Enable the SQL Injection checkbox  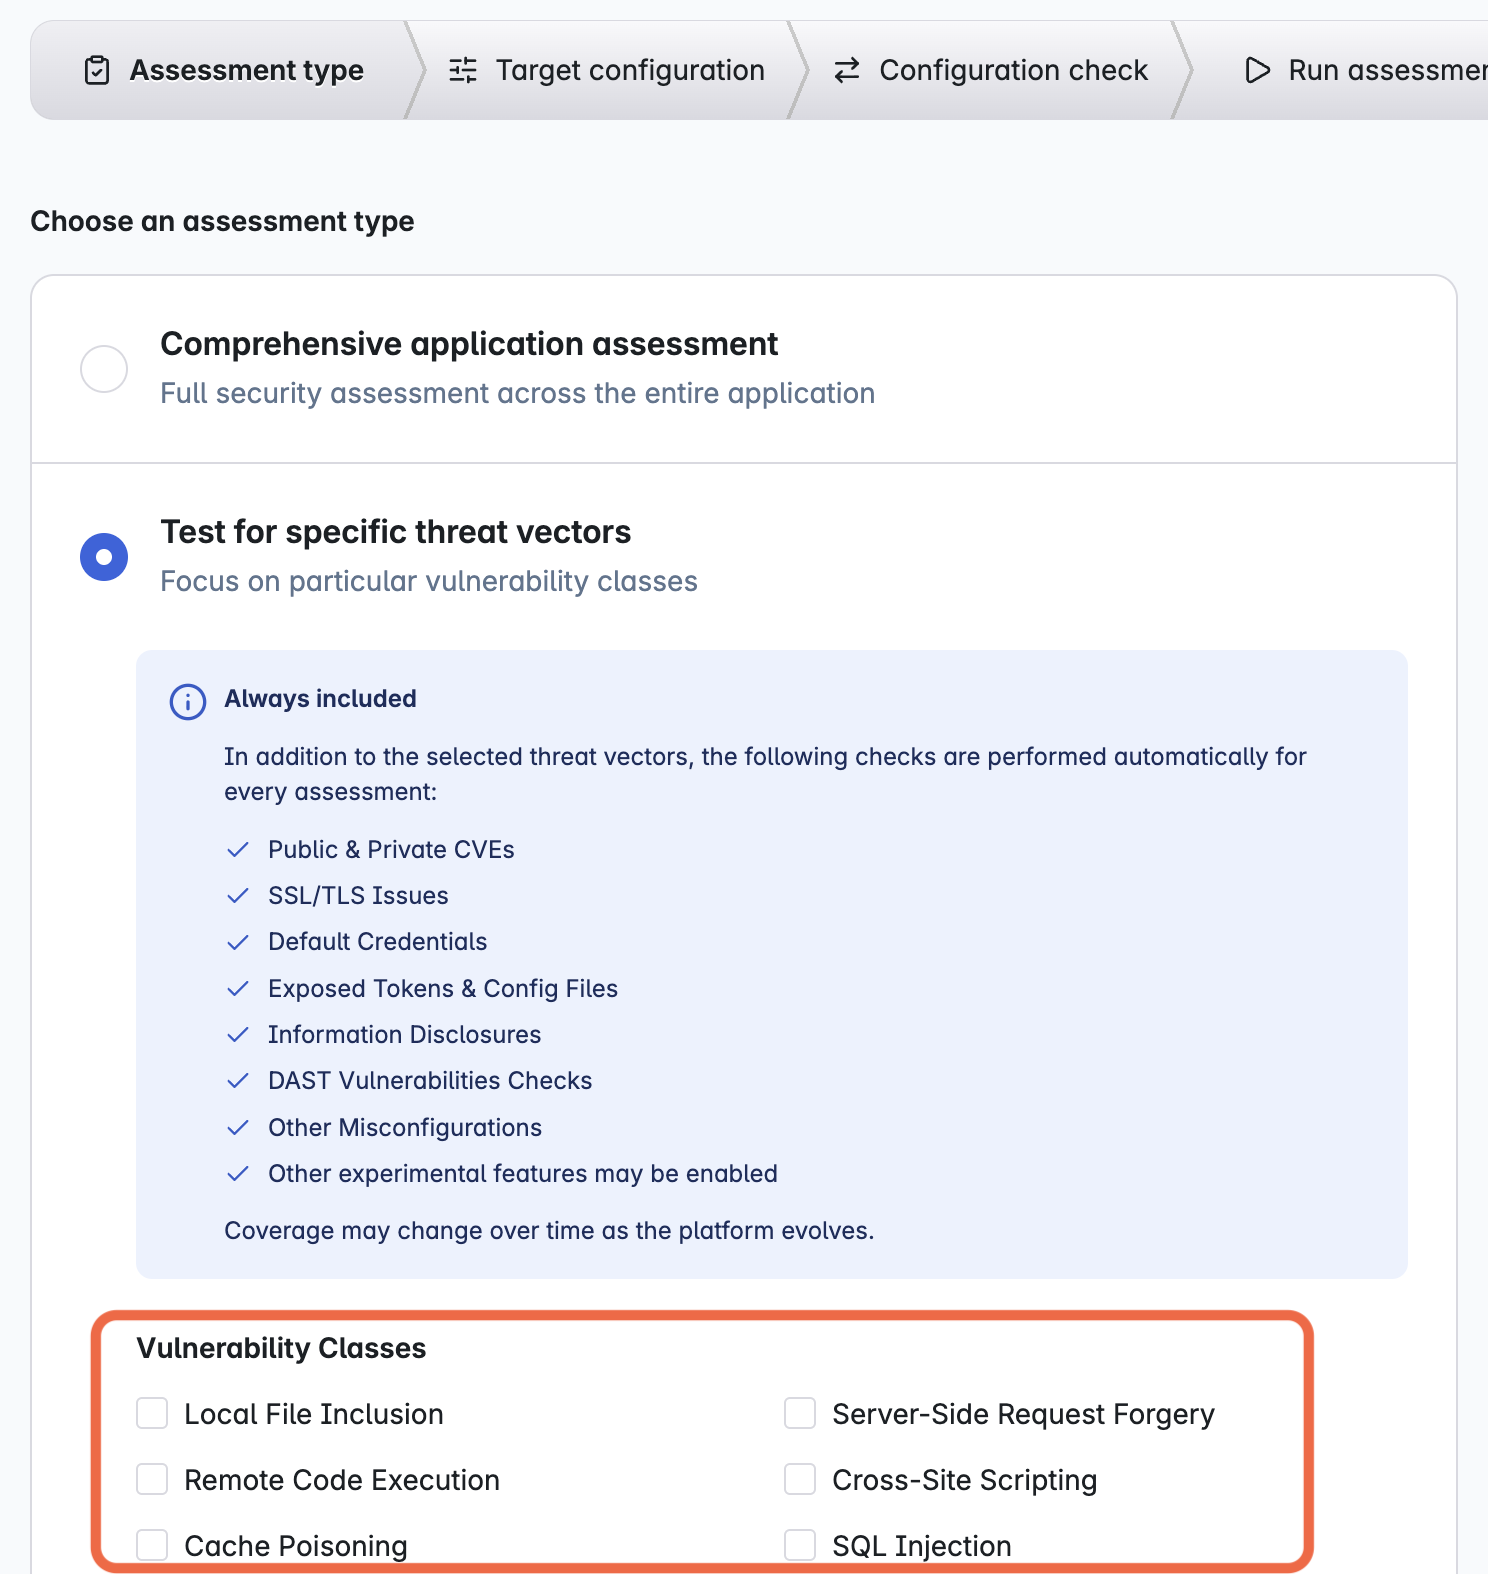coord(800,1544)
